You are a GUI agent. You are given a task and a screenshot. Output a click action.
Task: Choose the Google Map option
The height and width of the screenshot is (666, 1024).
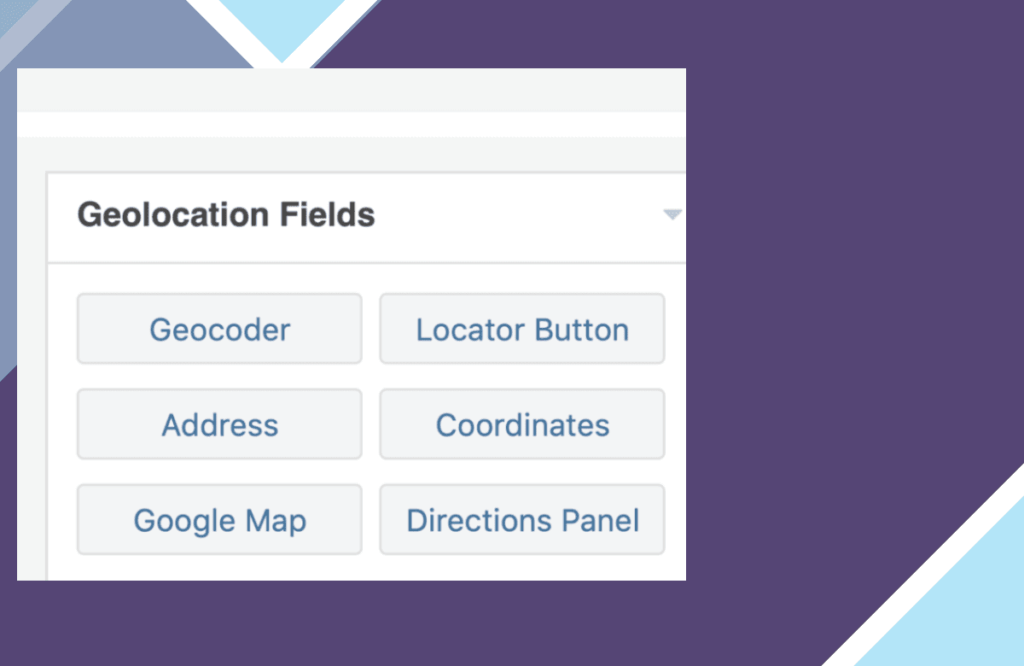219,520
